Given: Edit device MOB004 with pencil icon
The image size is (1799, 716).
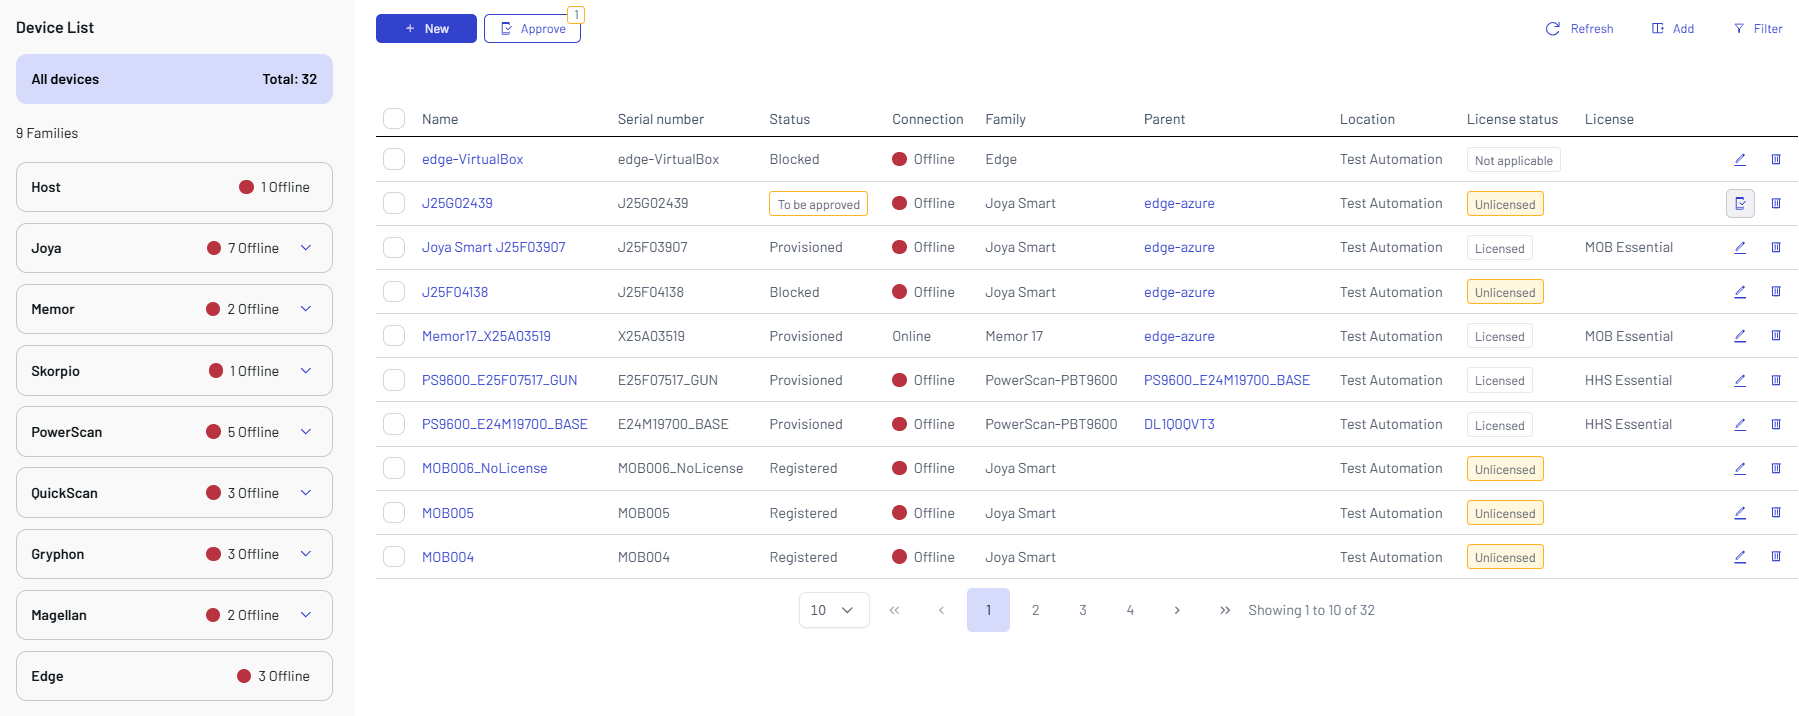Looking at the screenshot, I should pyautogui.click(x=1740, y=557).
